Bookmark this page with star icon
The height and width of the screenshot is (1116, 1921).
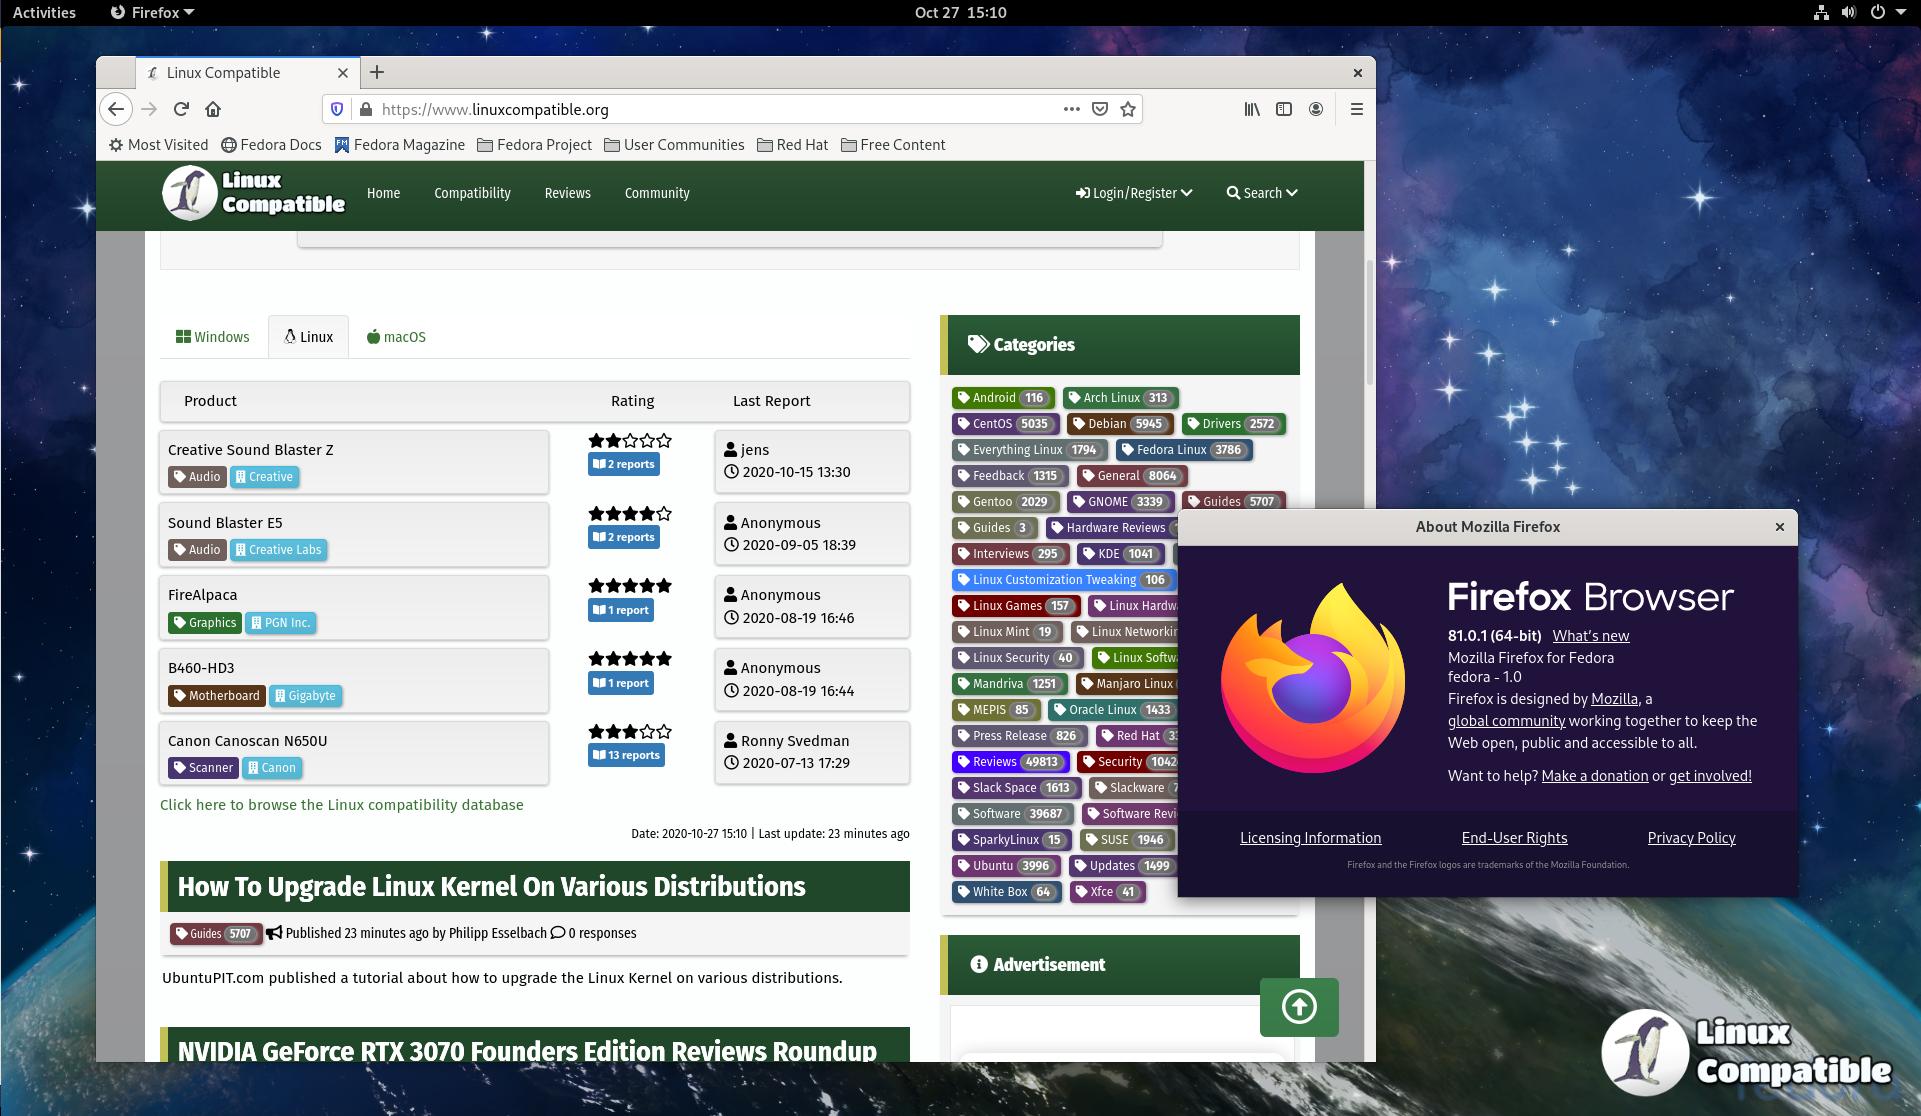pos(1128,109)
